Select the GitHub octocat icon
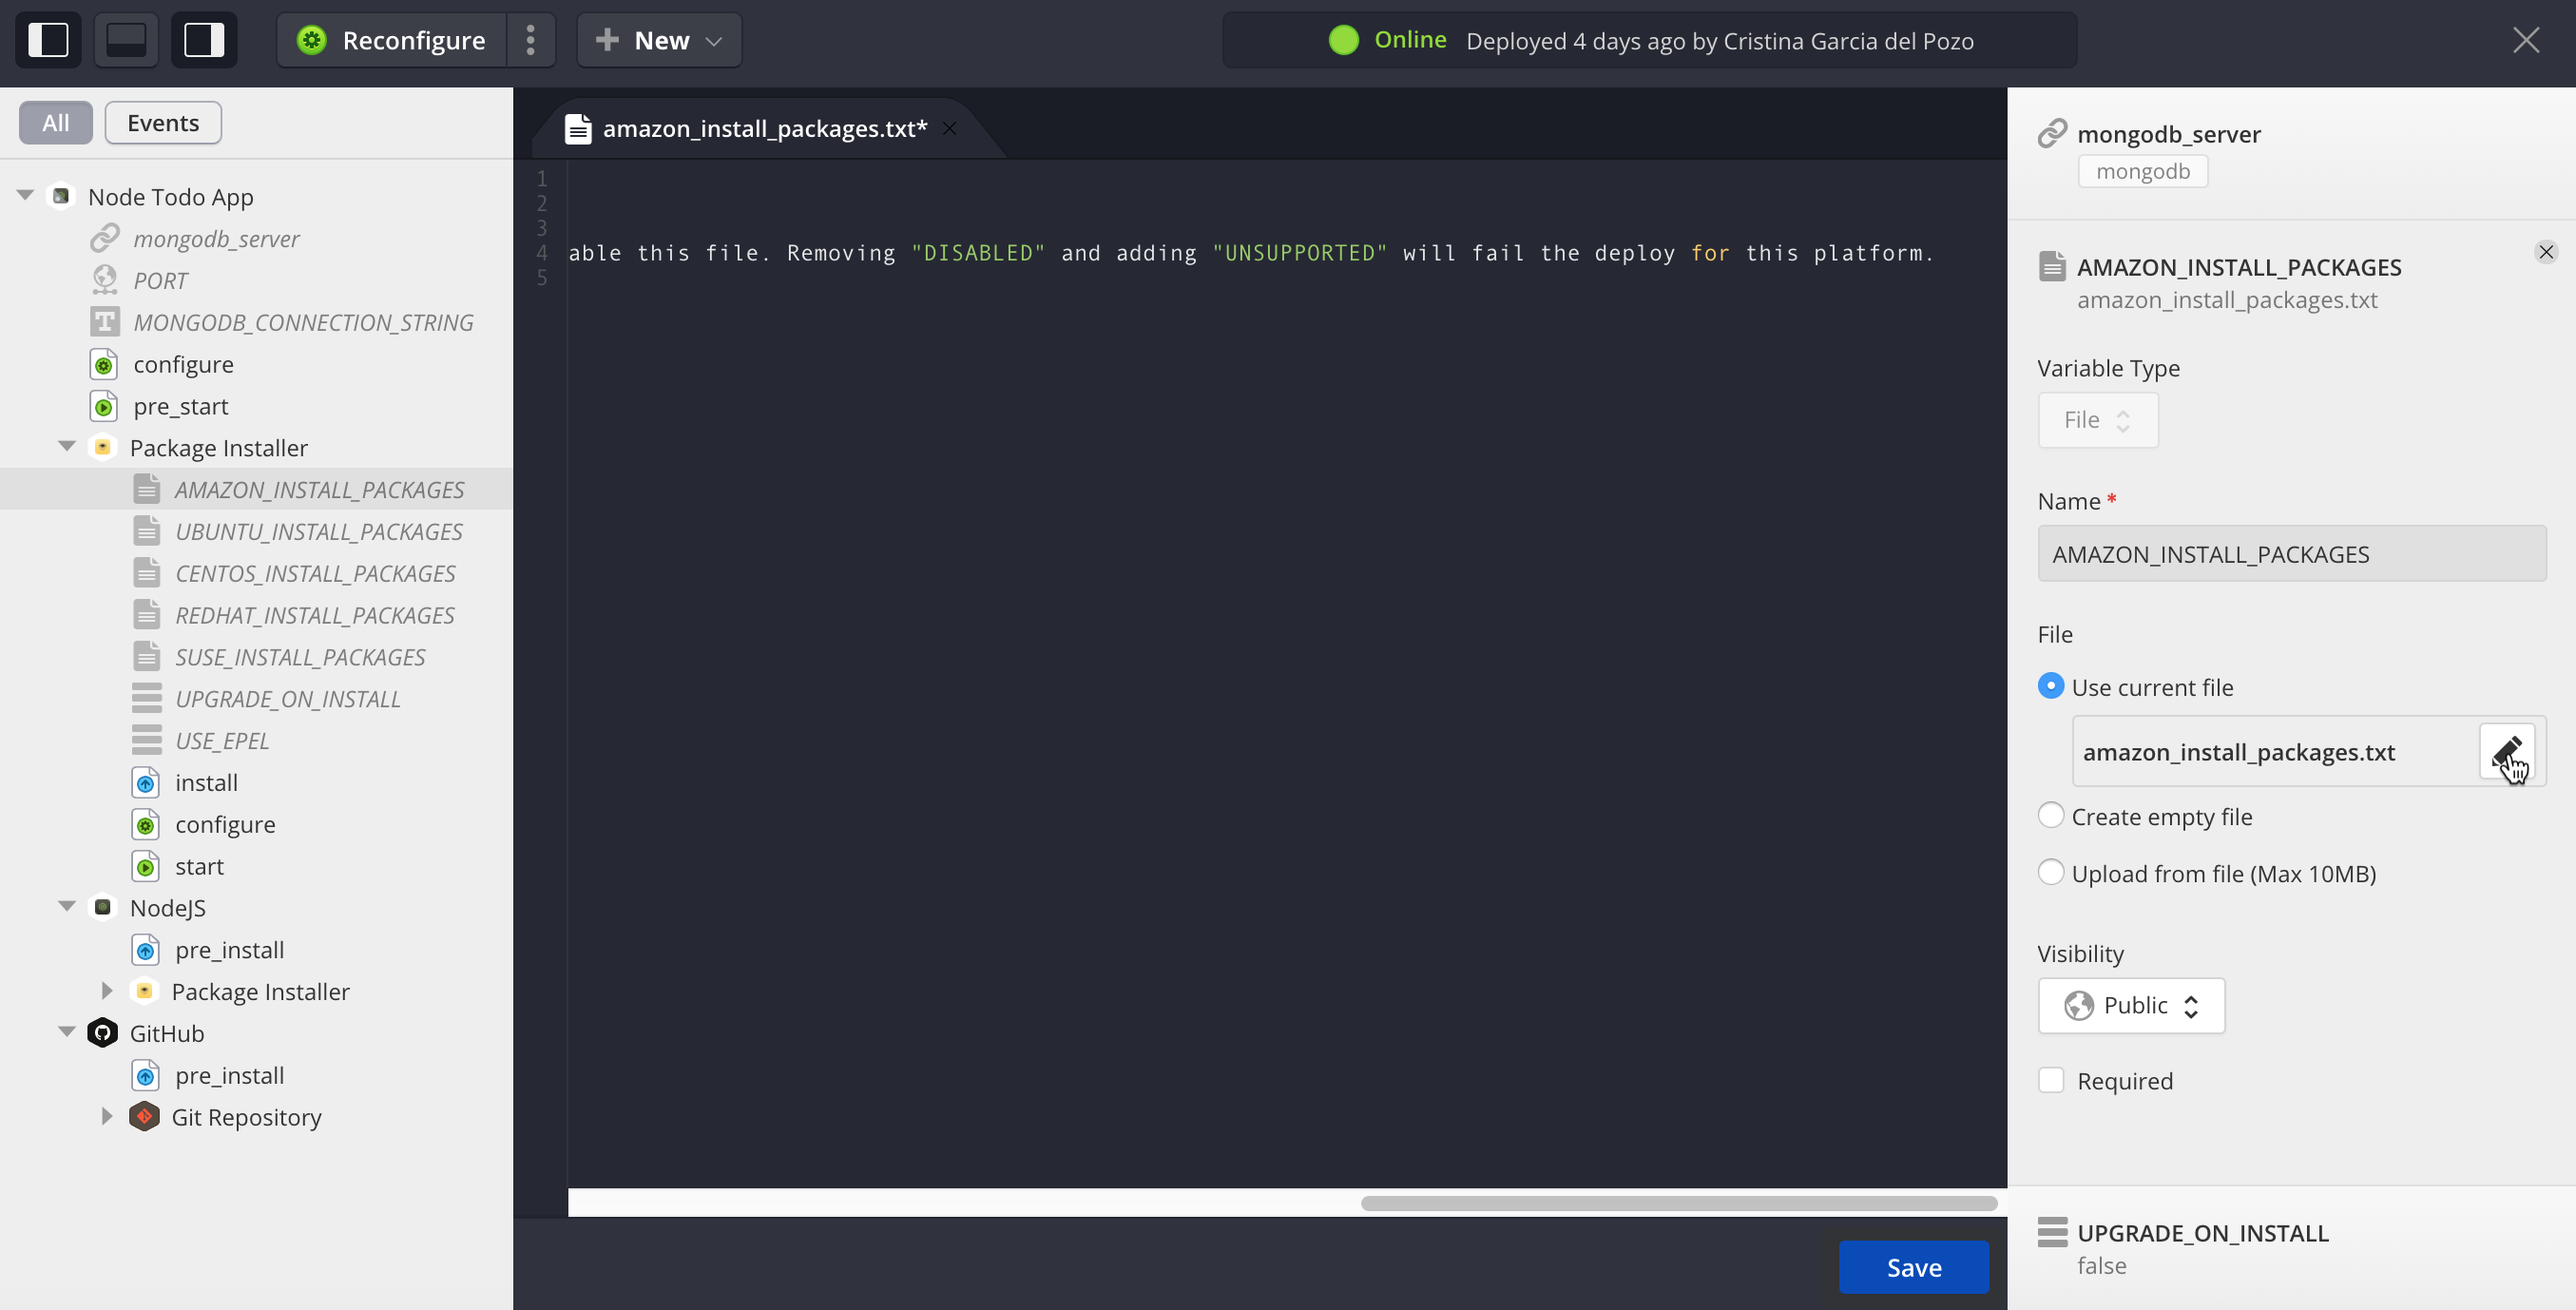The width and height of the screenshot is (2576, 1310). coord(103,1033)
